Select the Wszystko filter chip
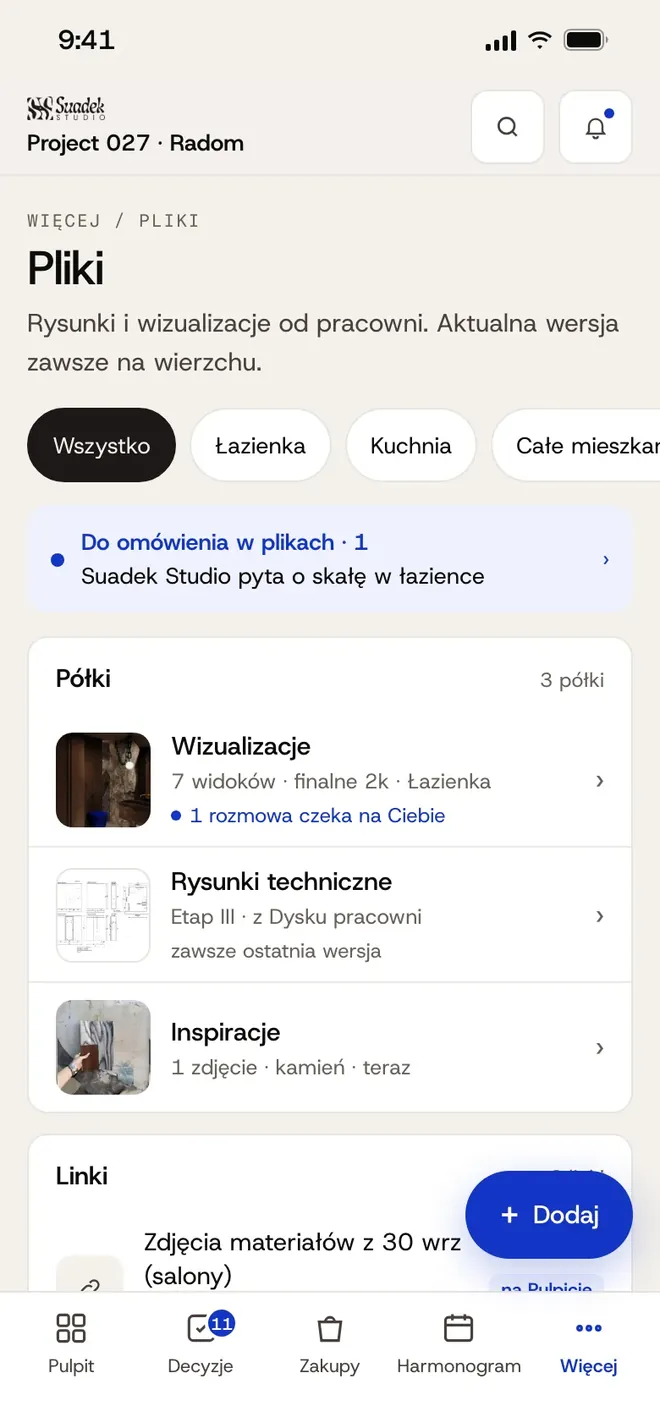 click(101, 445)
